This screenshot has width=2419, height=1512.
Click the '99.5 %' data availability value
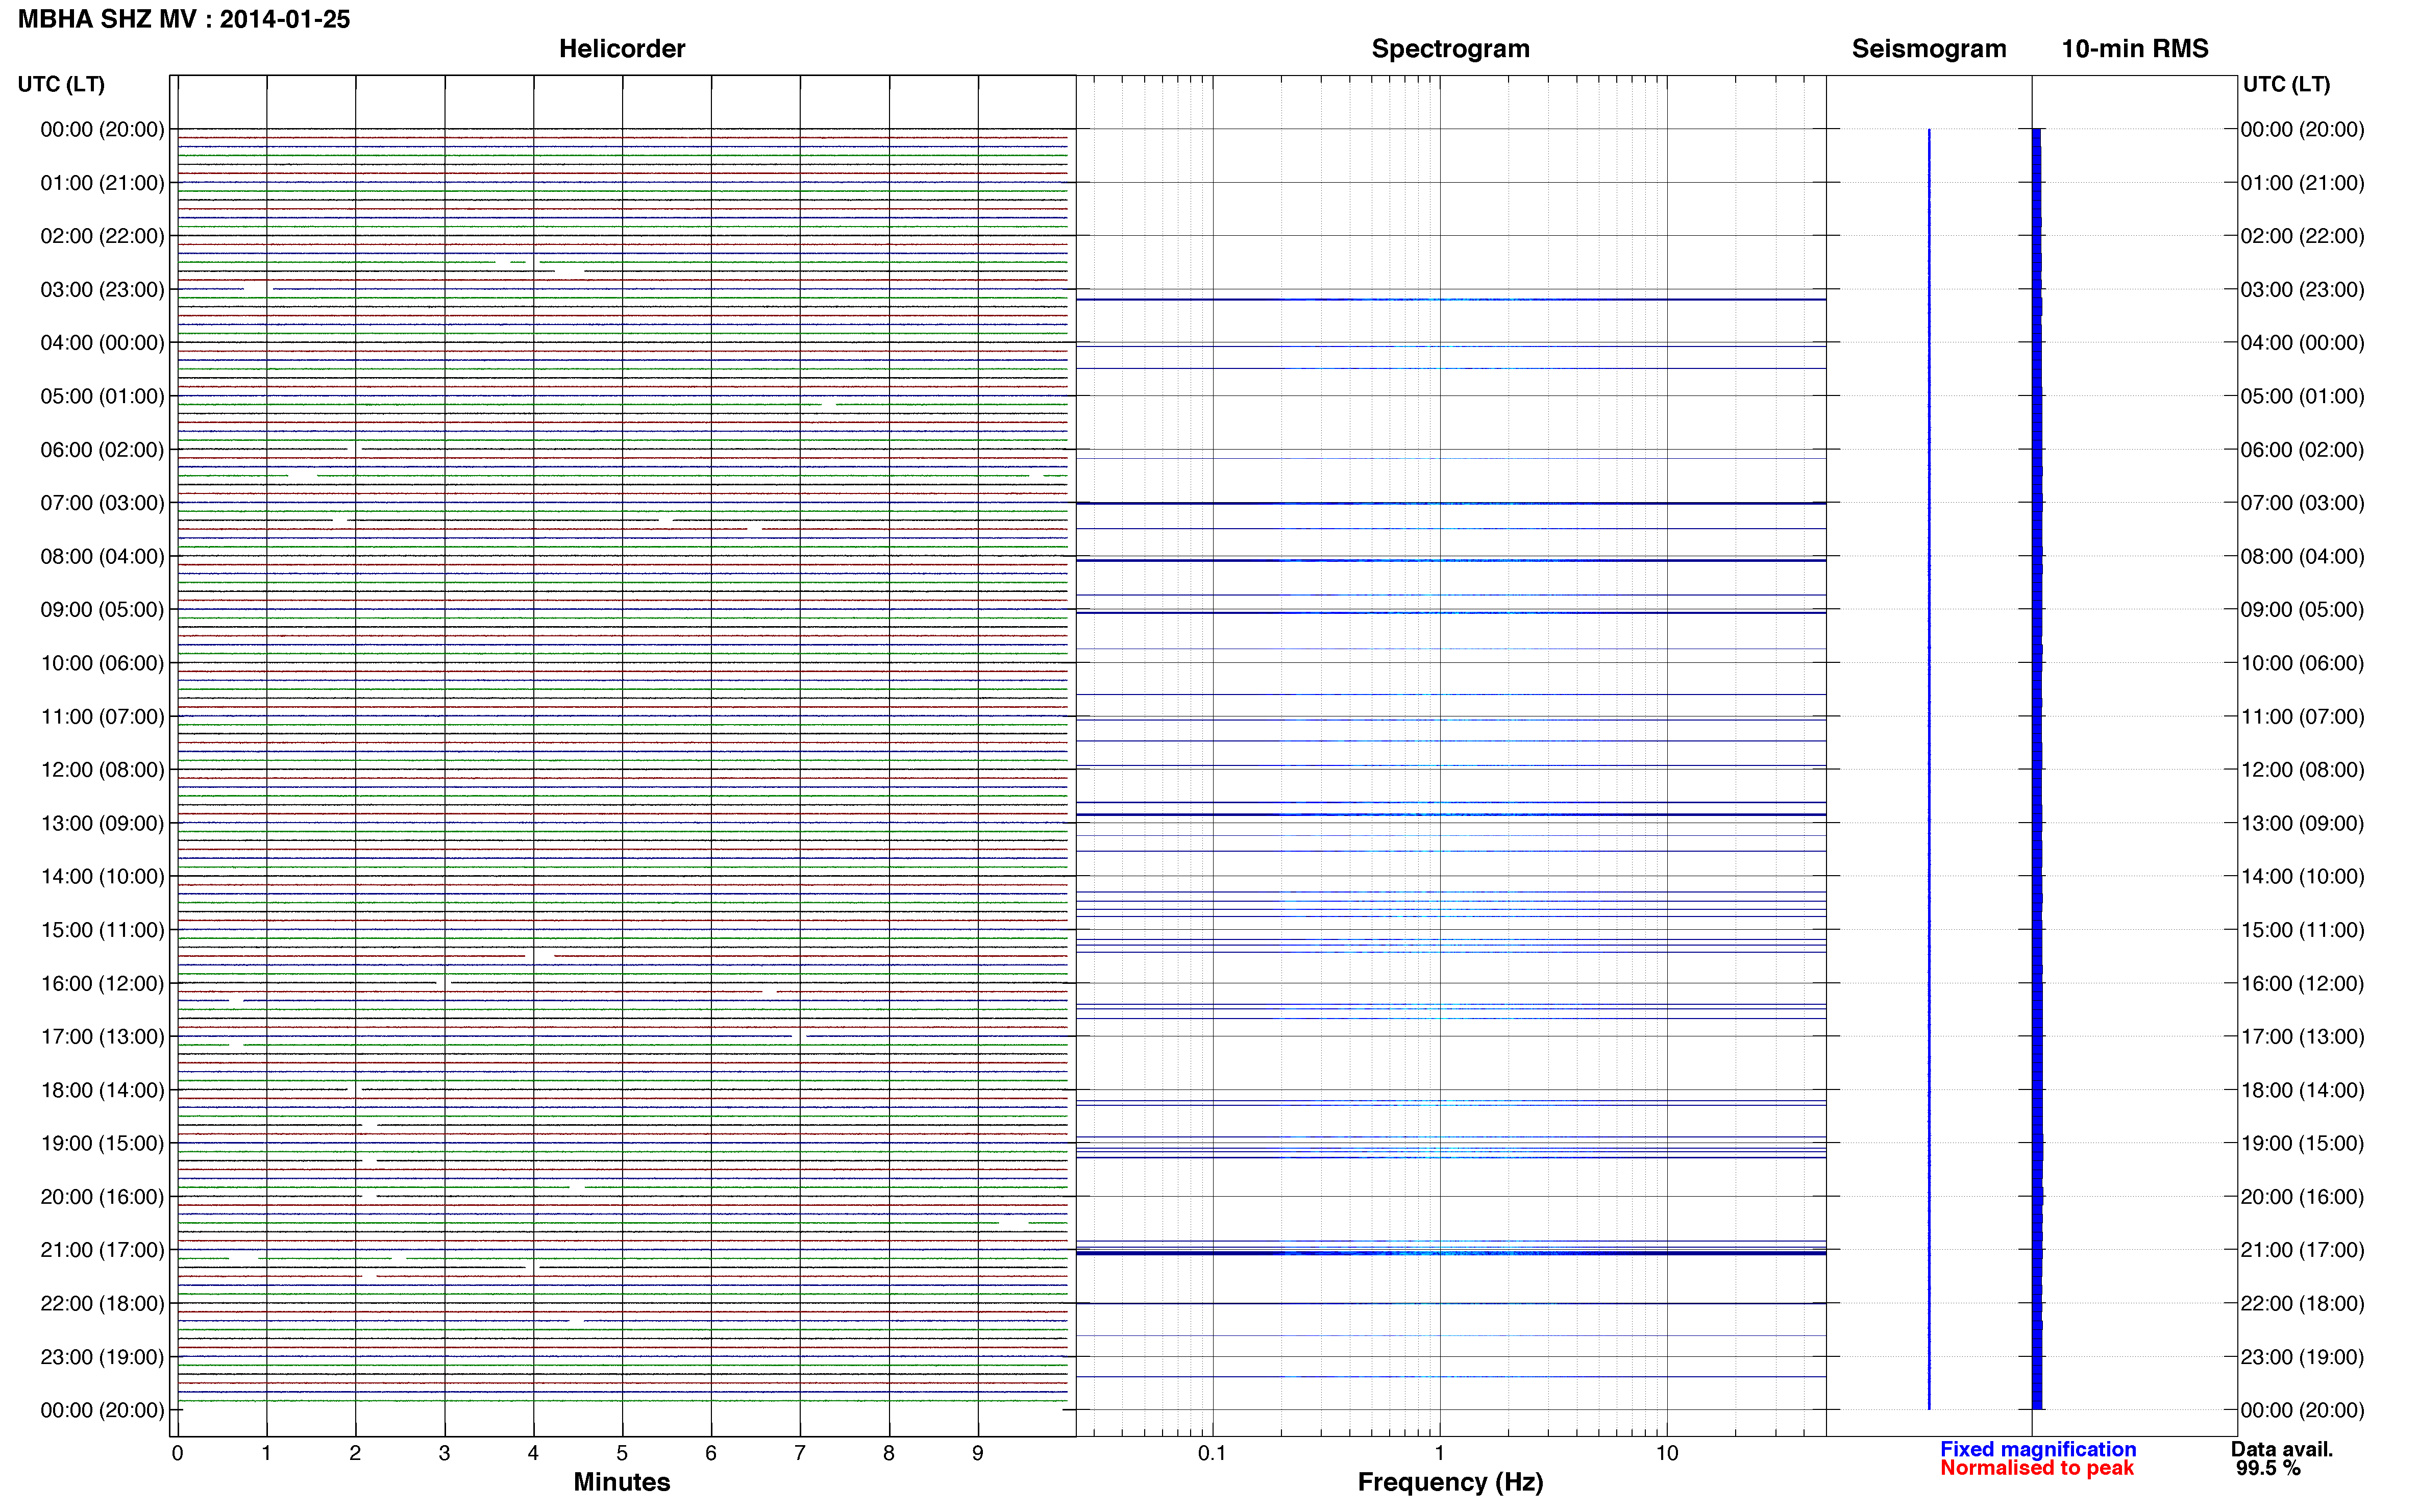2268,1468
